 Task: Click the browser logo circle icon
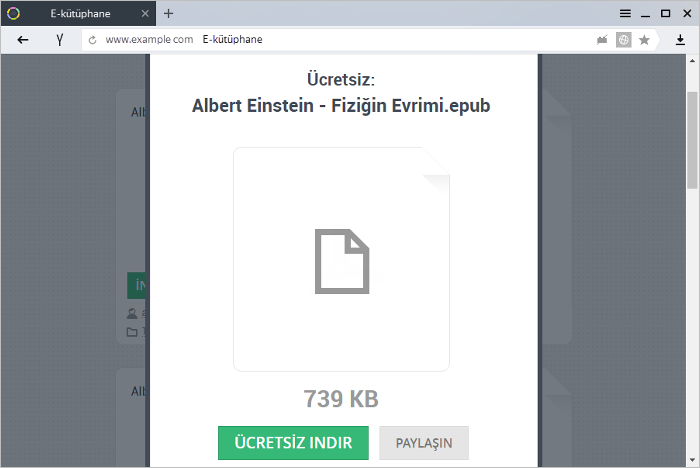(x=13, y=13)
